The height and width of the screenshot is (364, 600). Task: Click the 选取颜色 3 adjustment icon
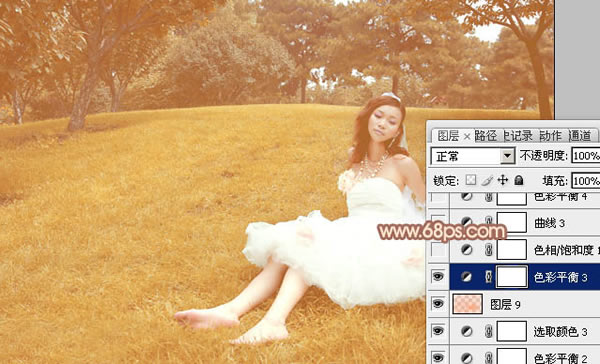(466, 331)
